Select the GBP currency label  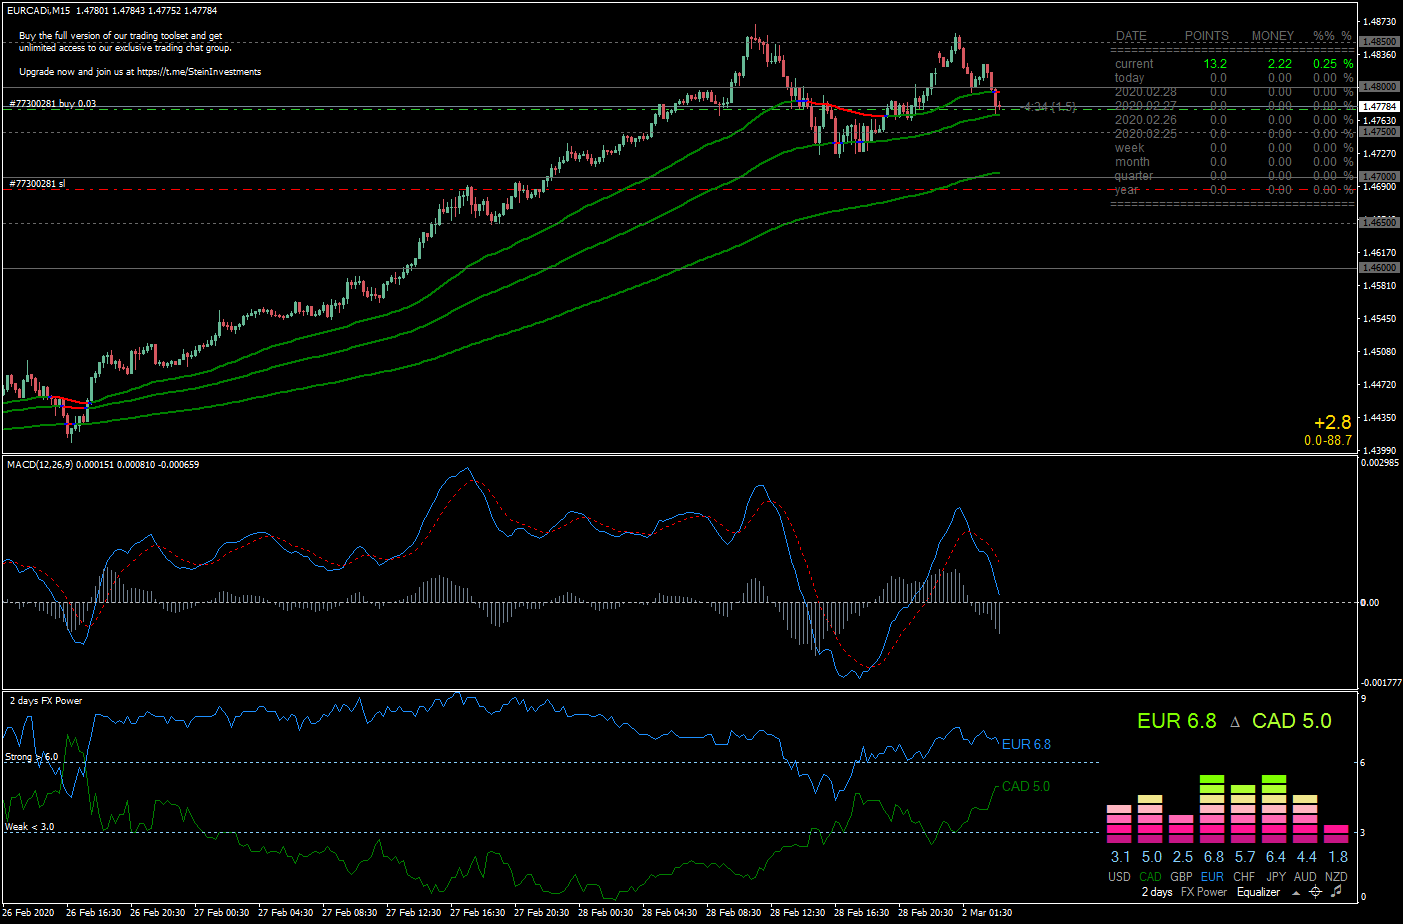(x=1182, y=877)
